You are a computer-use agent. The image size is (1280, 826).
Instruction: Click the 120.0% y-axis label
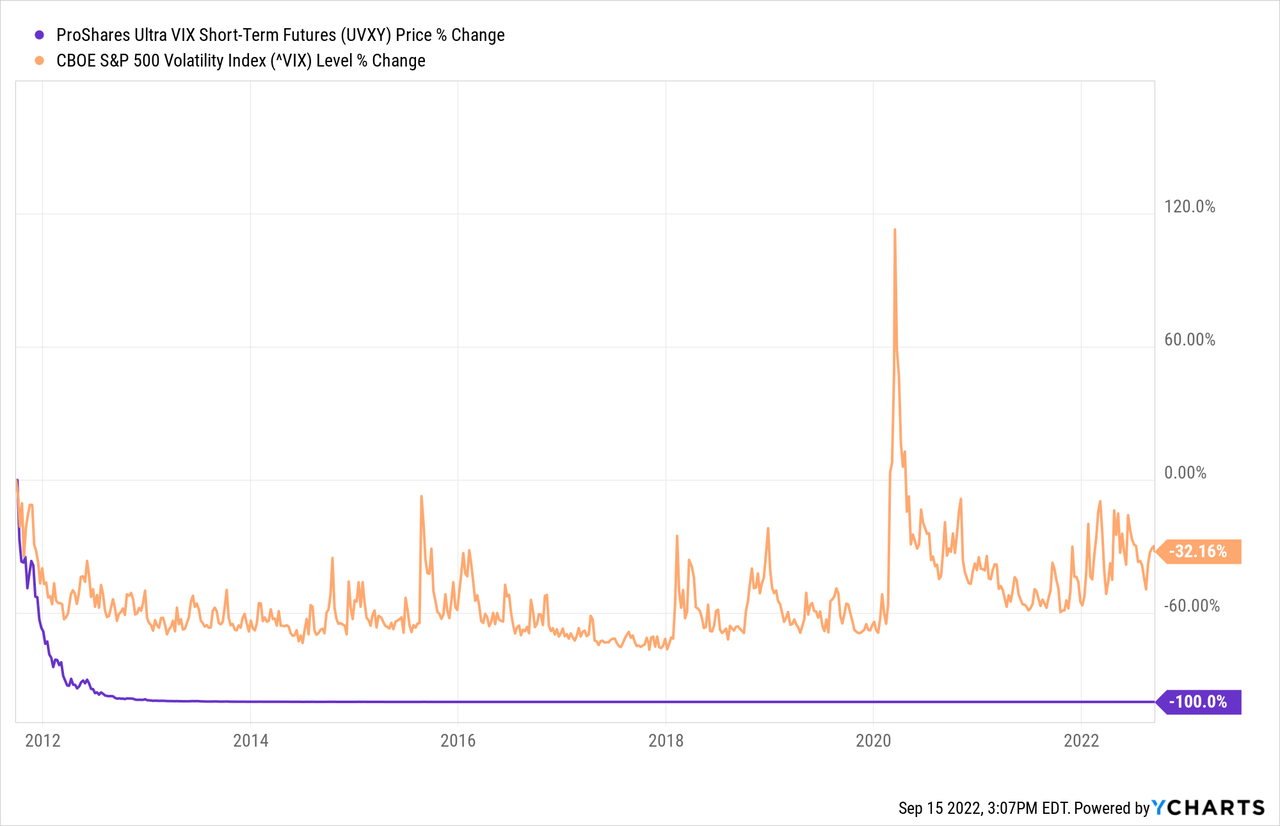[x=1190, y=207]
